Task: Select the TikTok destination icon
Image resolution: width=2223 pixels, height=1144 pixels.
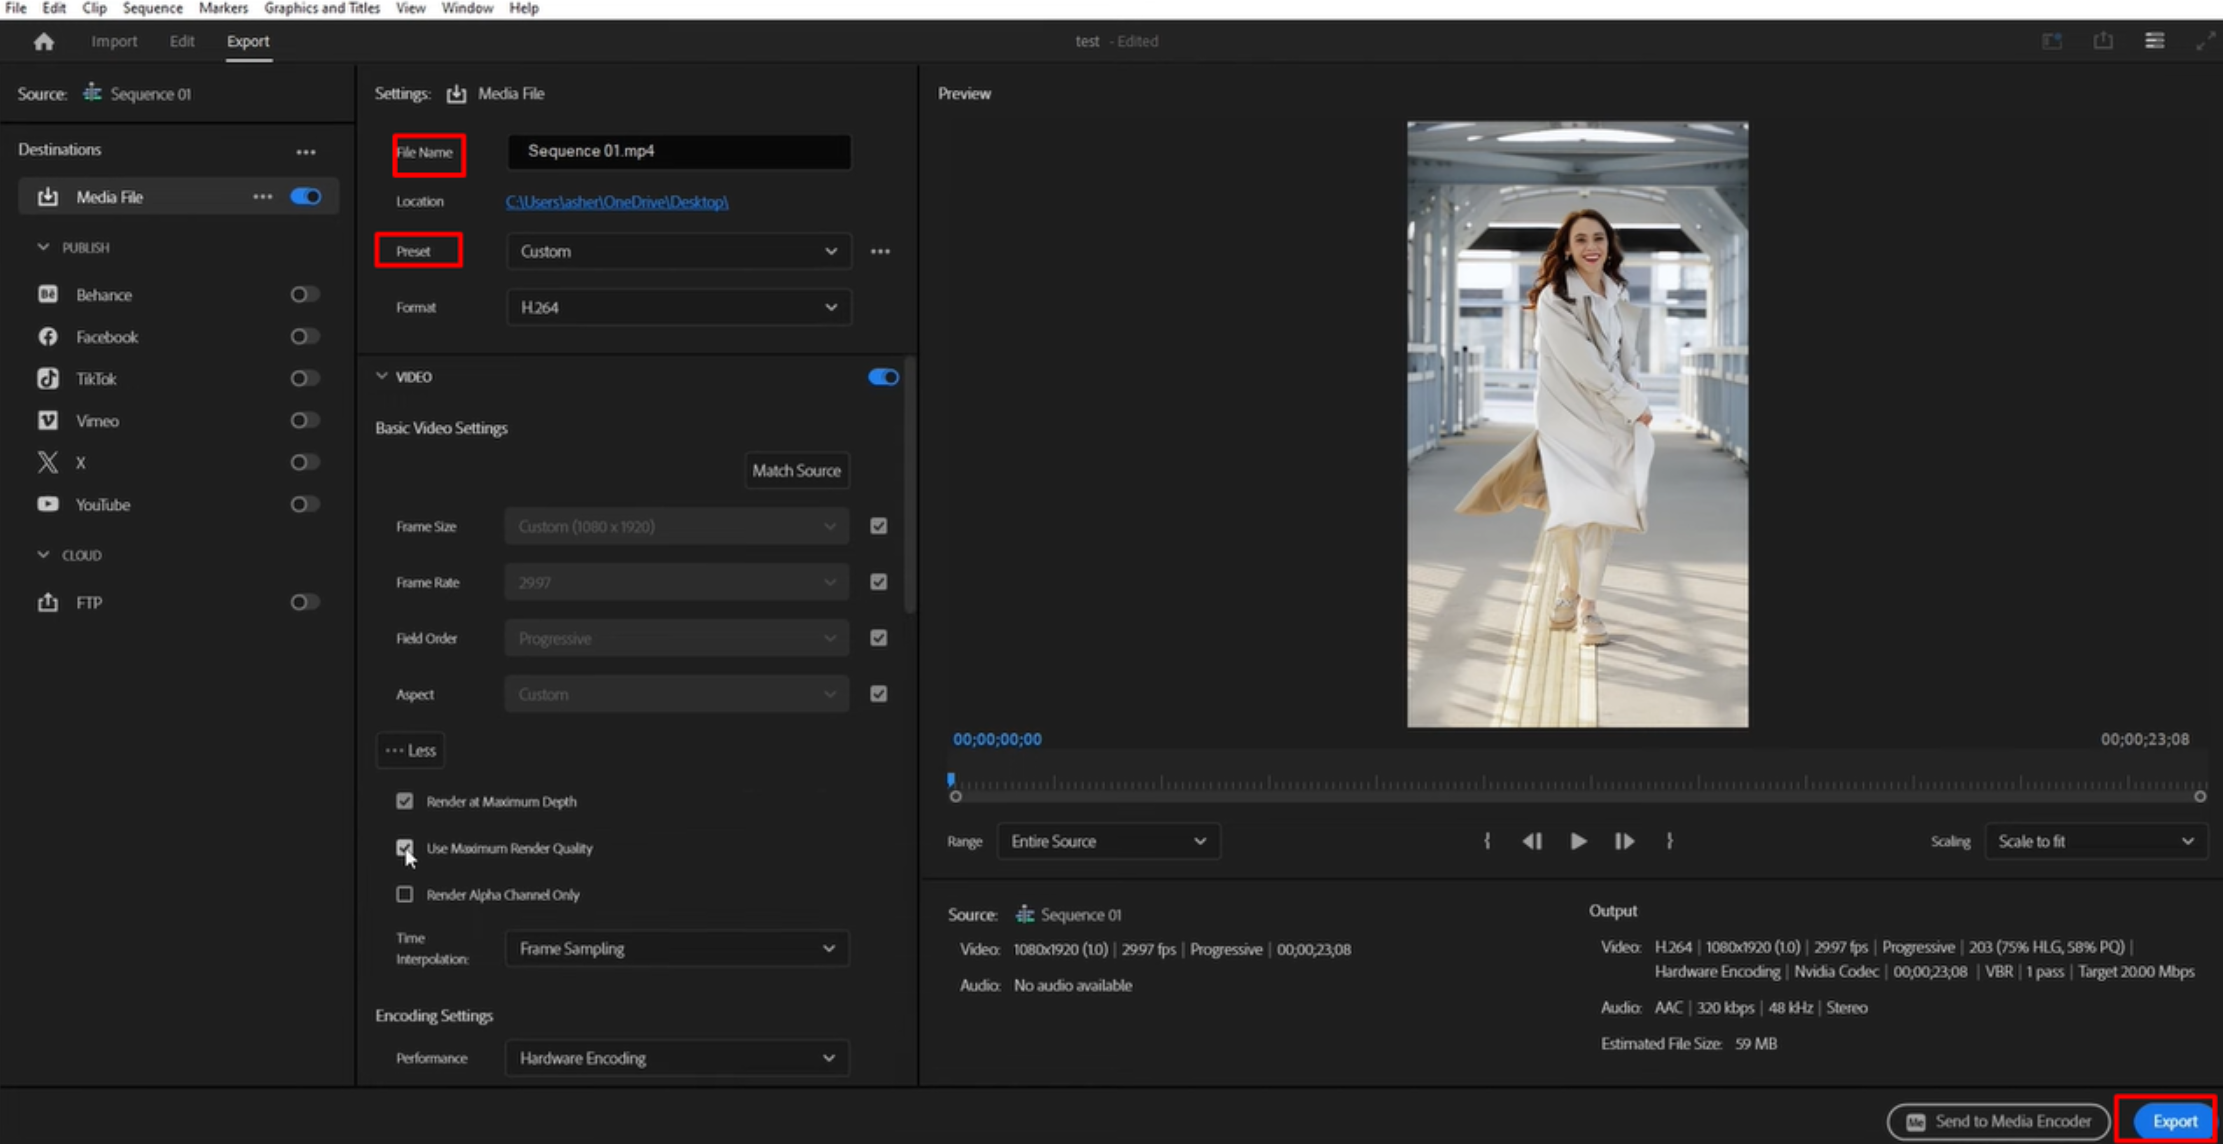Action: 48,378
